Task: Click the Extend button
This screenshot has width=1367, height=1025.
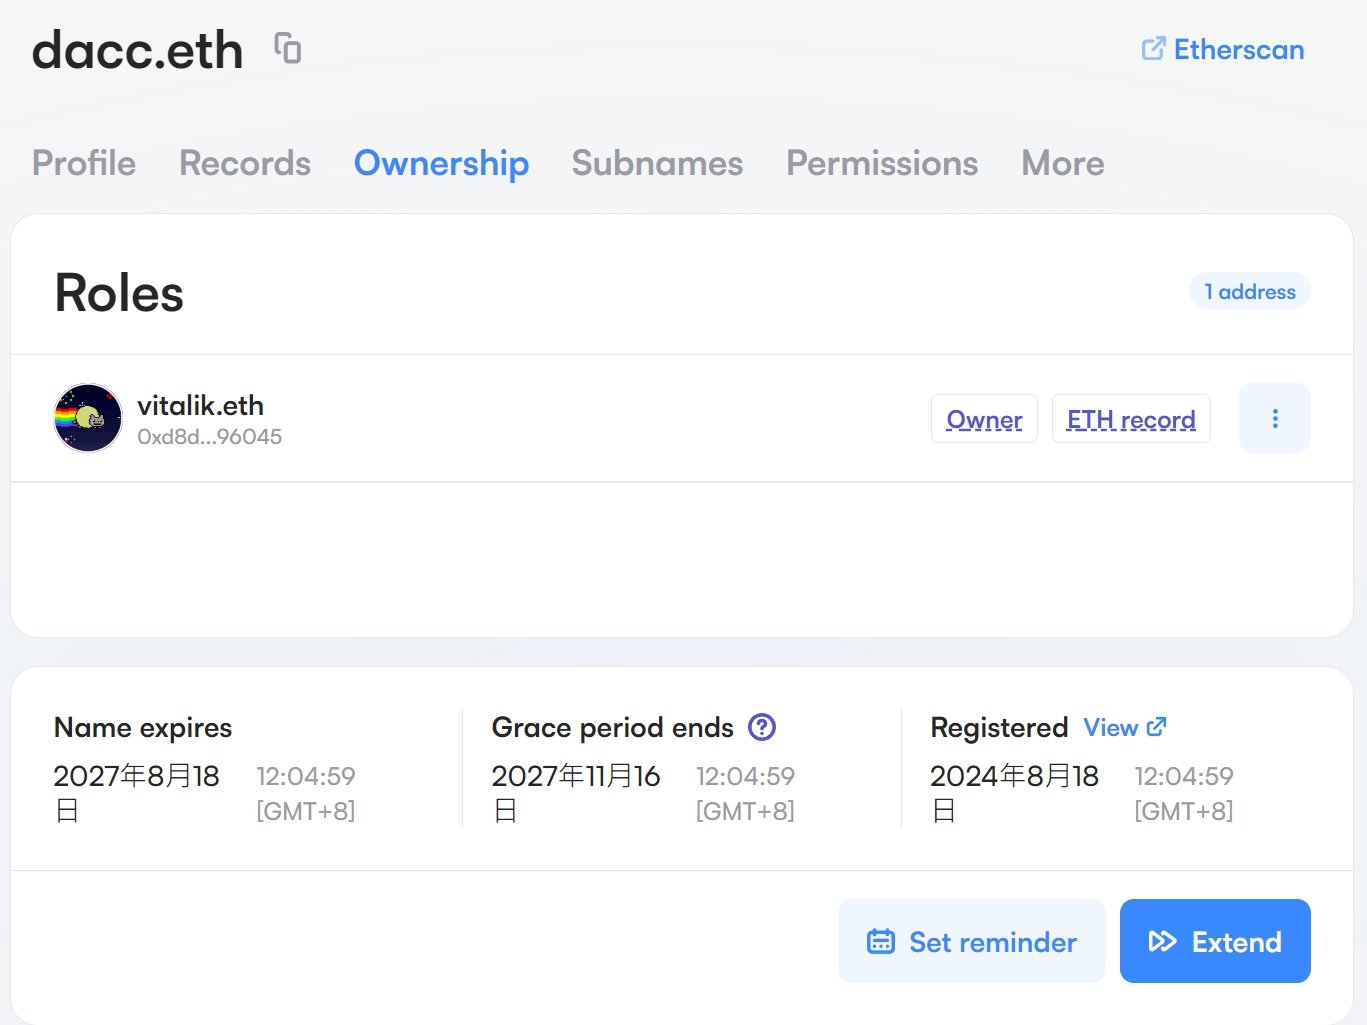Action: coord(1215,940)
